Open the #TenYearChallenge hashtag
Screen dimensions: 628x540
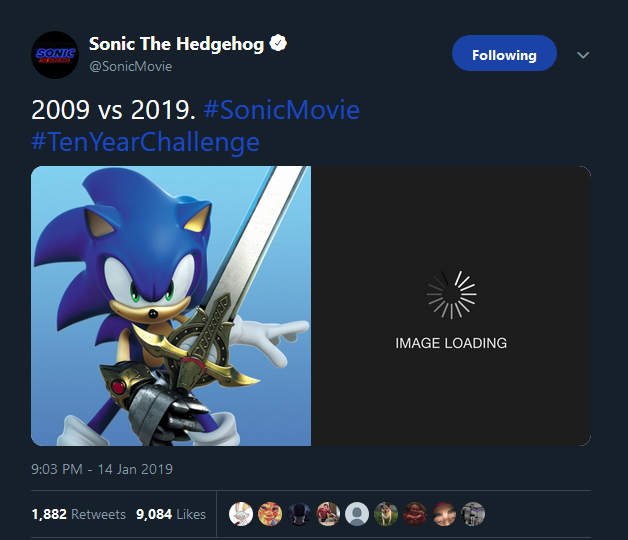(x=145, y=141)
